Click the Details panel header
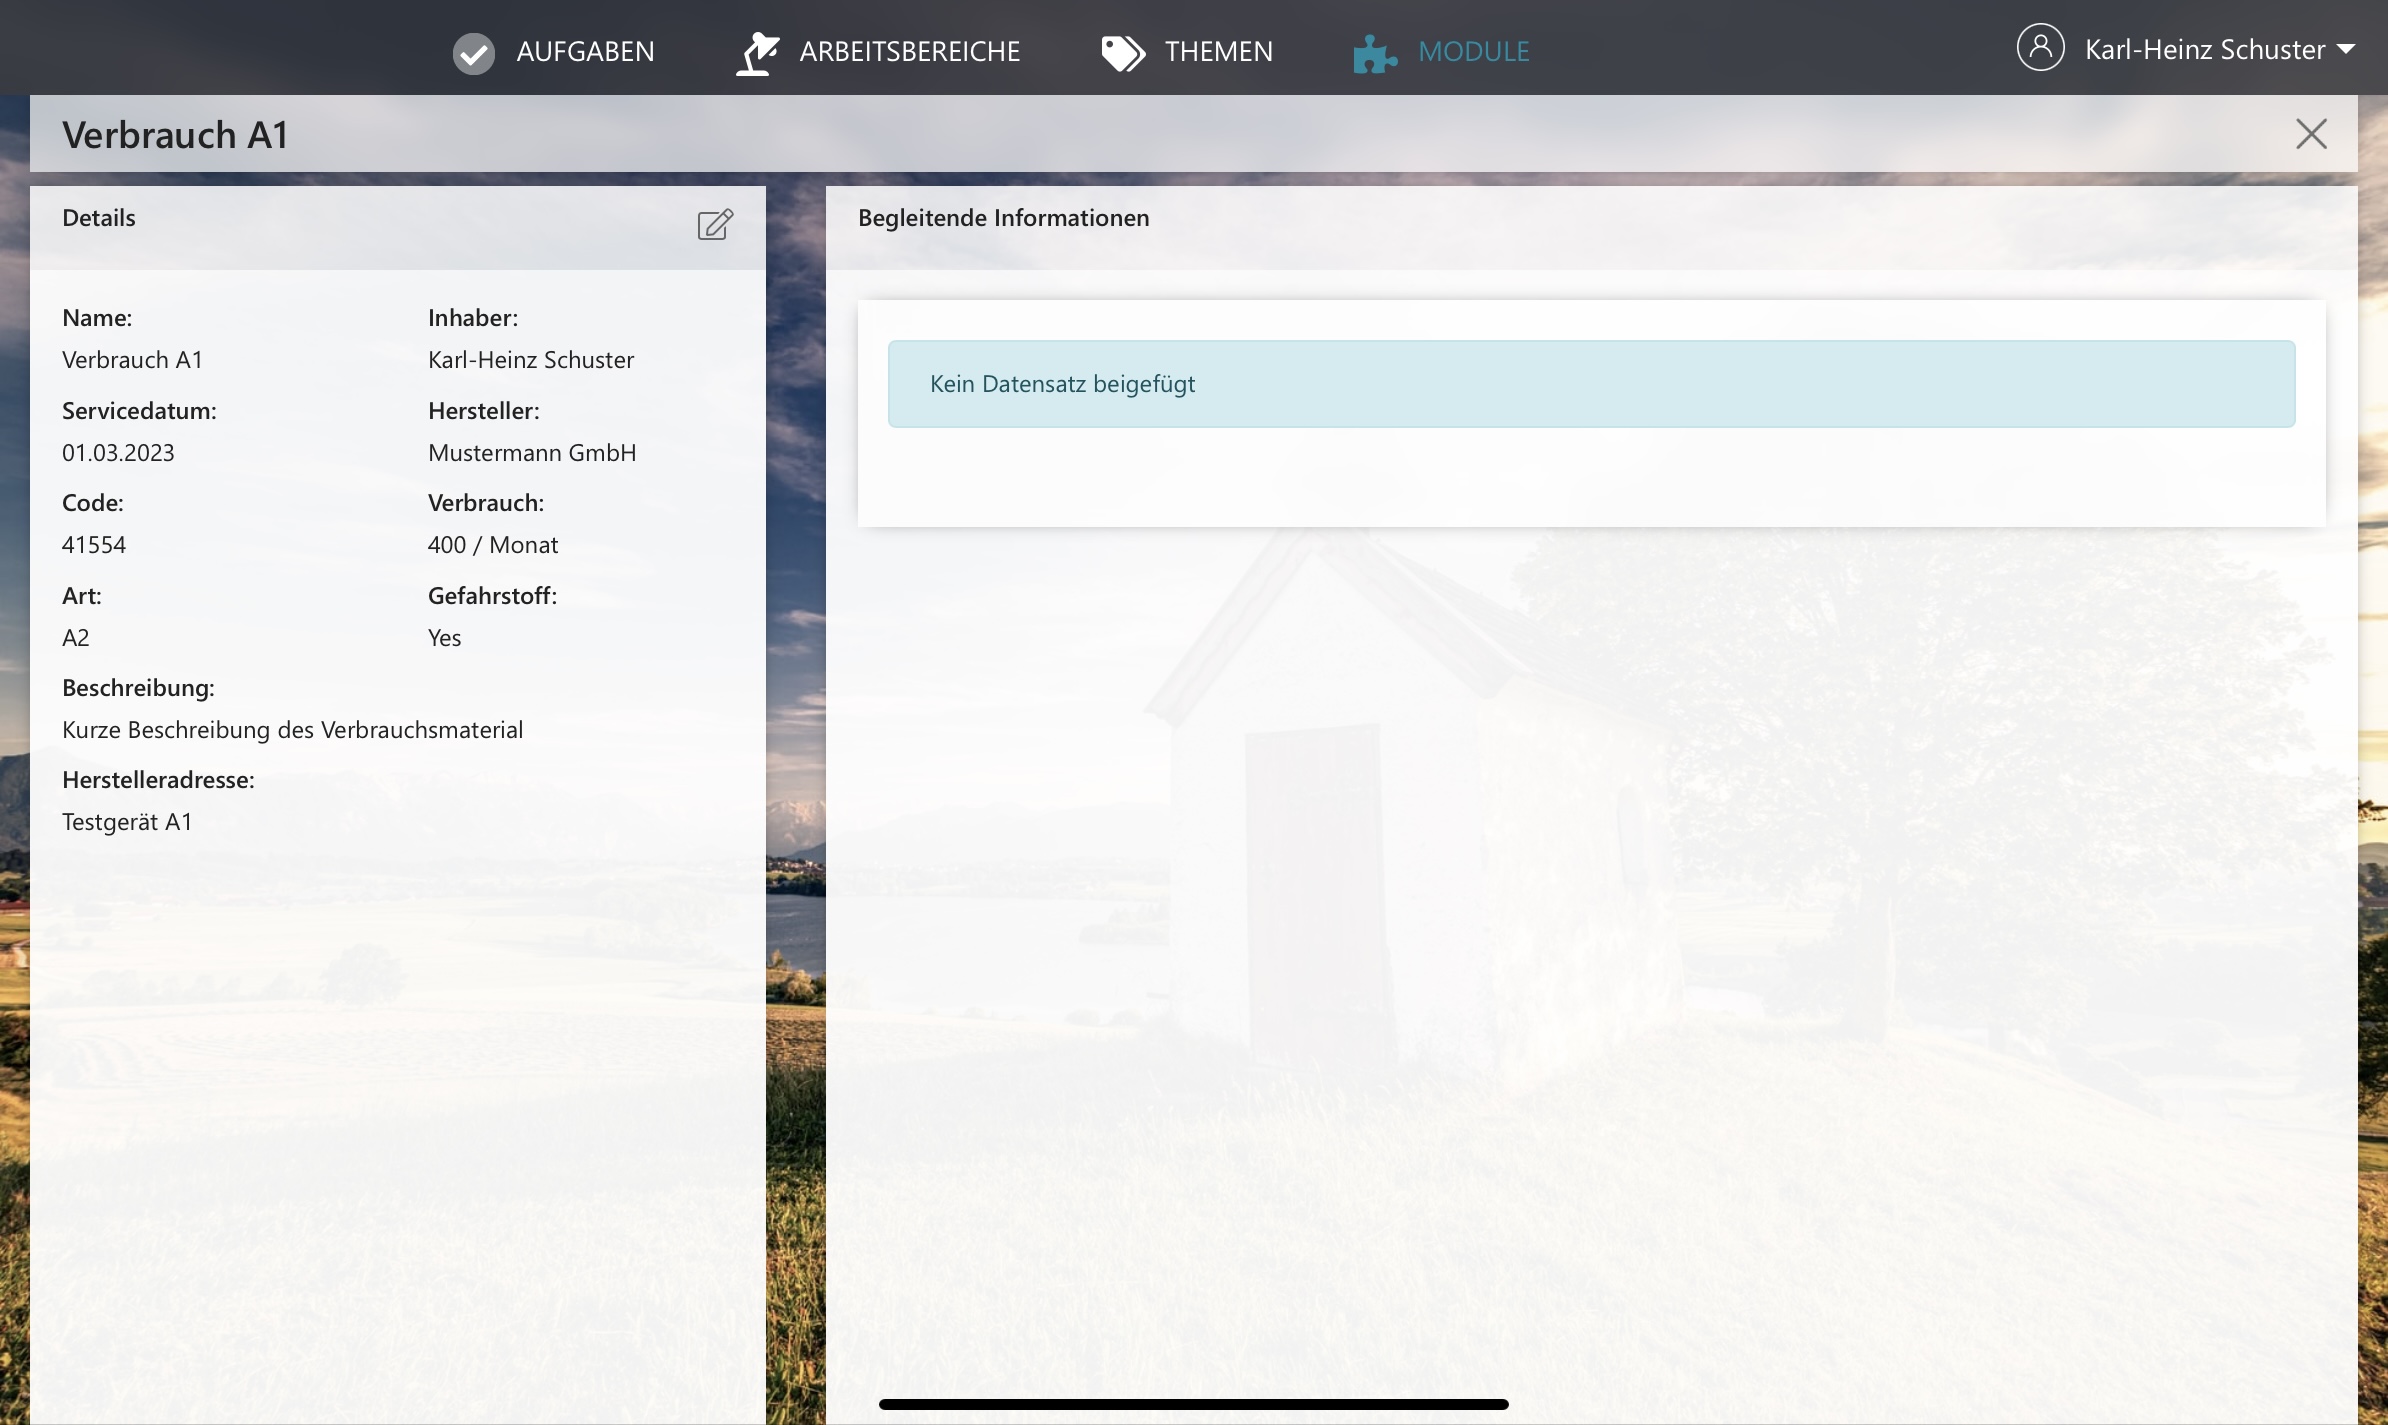 pos(98,218)
